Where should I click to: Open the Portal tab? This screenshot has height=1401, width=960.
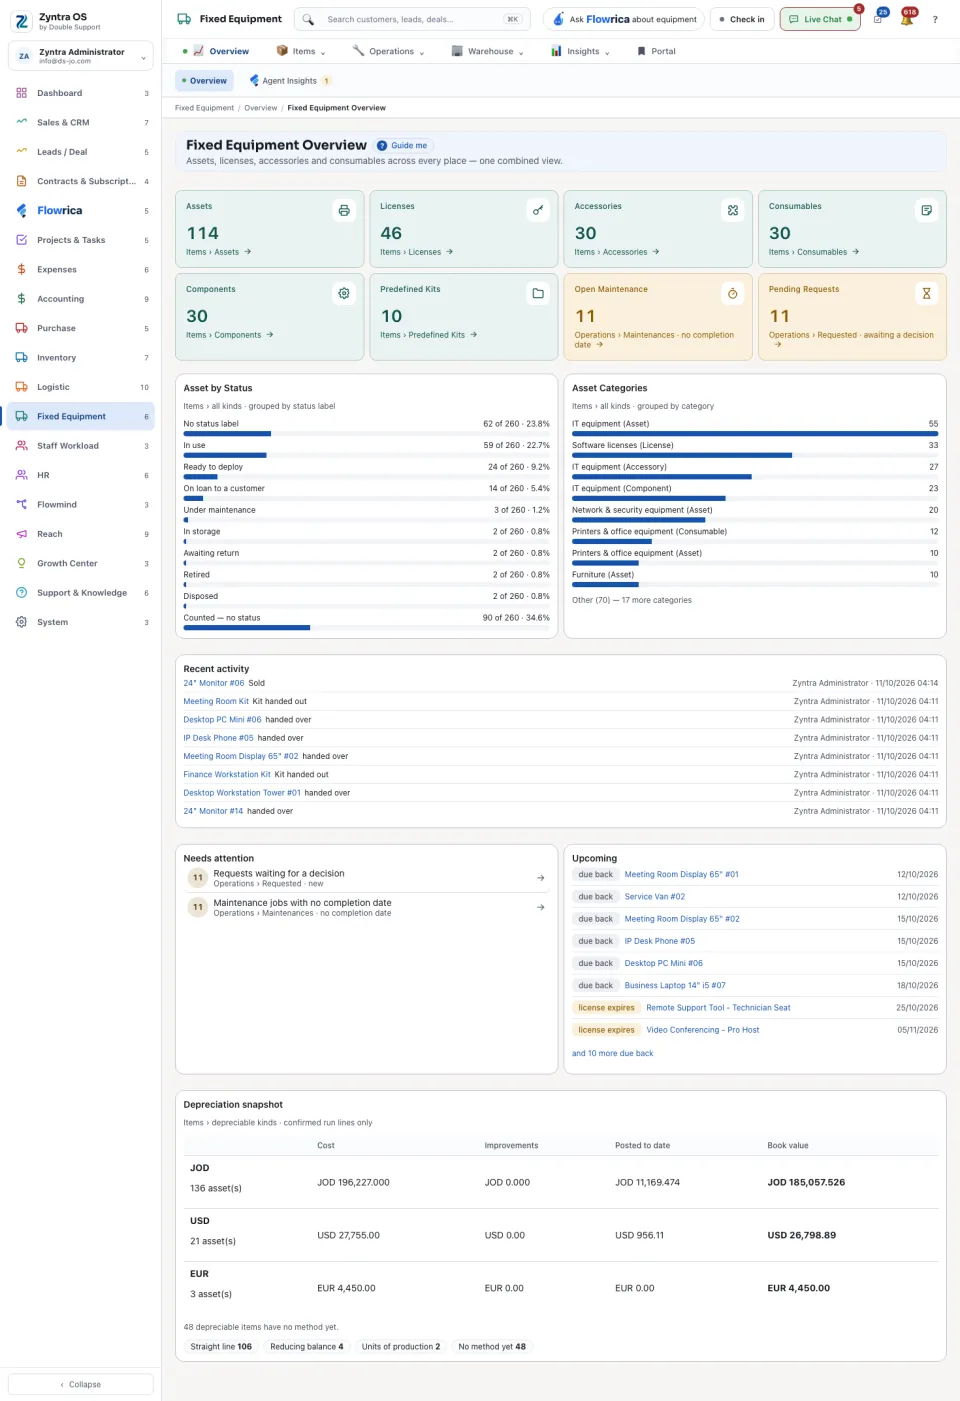tap(656, 51)
